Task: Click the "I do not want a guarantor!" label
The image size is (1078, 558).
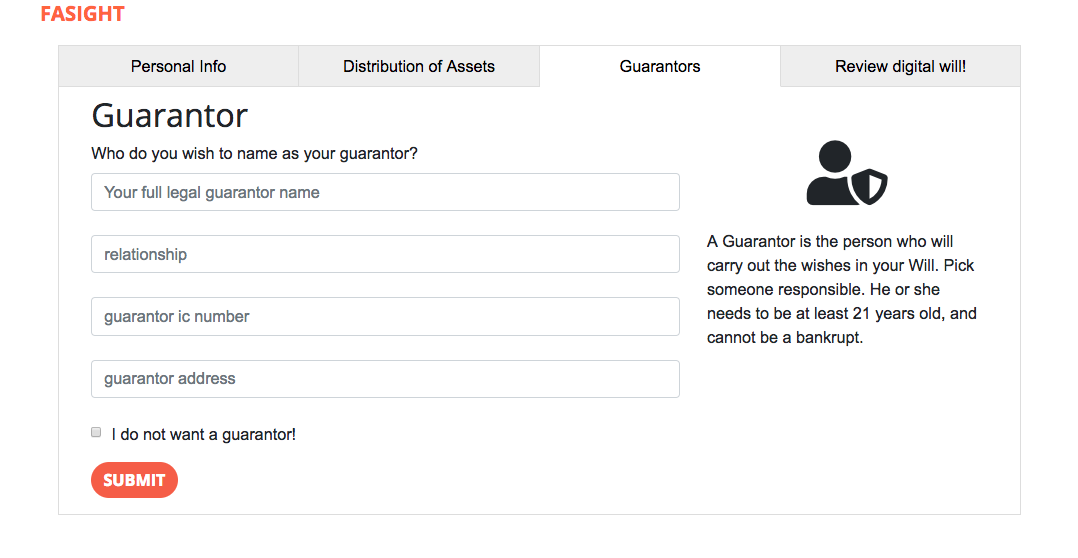Action: click(204, 434)
